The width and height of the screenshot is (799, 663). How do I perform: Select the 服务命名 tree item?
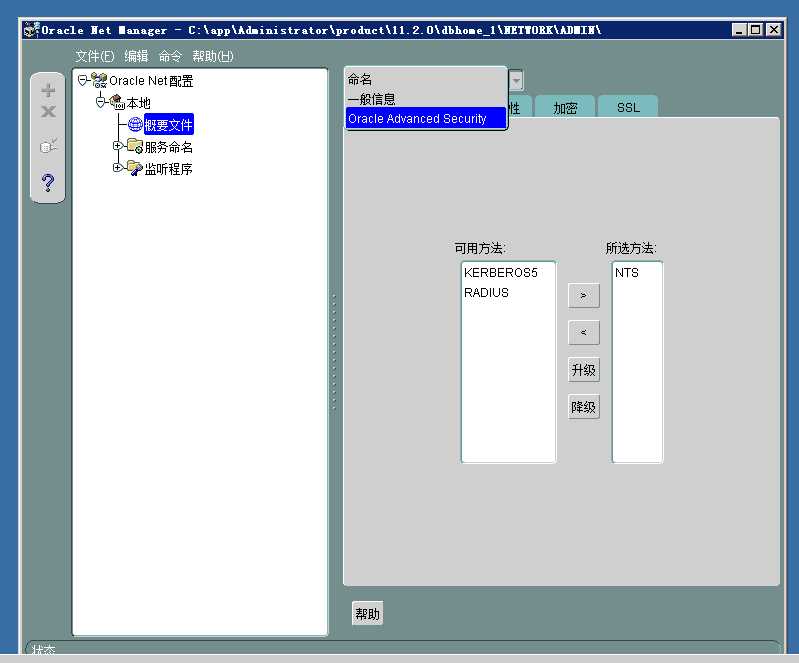pos(169,147)
